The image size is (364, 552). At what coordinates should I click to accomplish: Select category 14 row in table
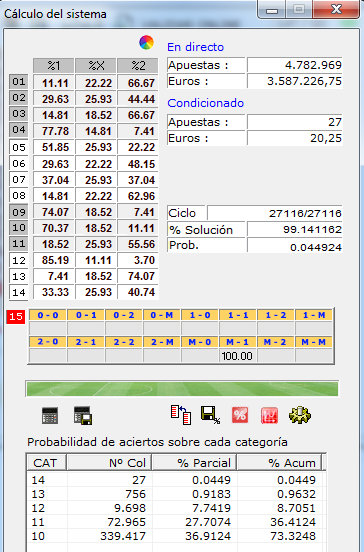pyautogui.click(x=176, y=480)
